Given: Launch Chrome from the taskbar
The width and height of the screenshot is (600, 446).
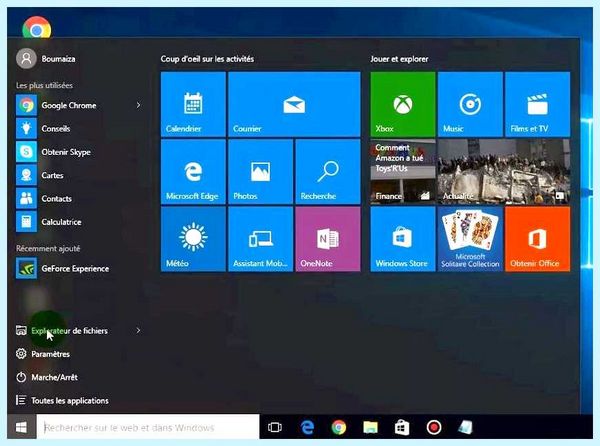Looking at the screenshot, I should (x=339, y=427).
